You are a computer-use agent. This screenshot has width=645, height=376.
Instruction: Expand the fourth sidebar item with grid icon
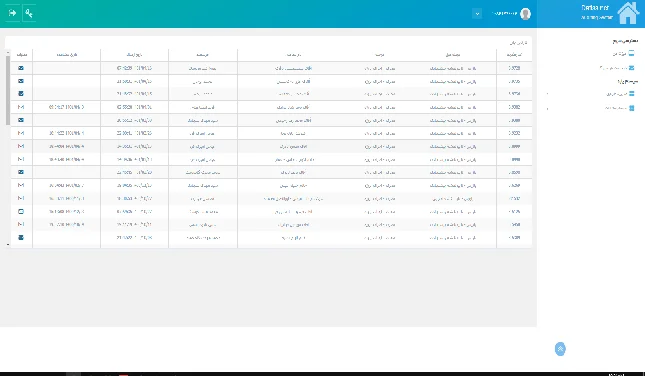[x=619, y=108]
